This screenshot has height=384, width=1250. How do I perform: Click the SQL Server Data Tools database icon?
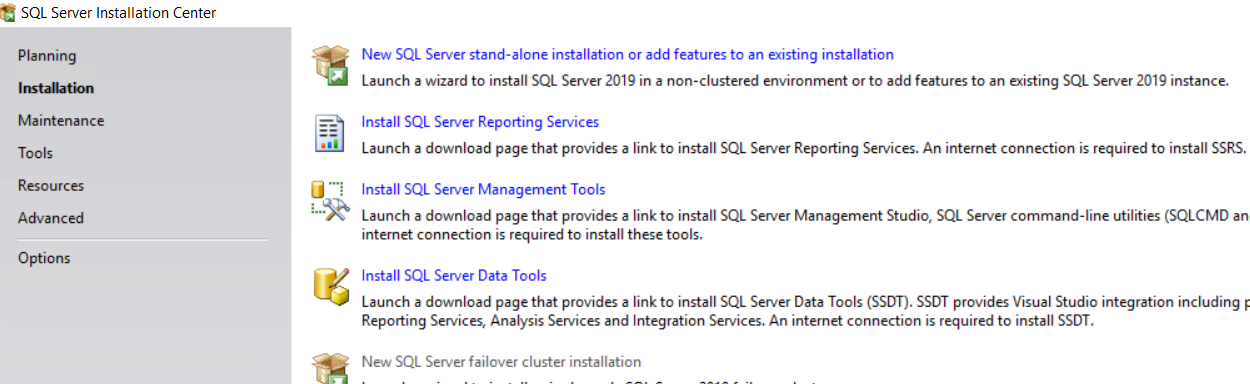tap(330, 285)
